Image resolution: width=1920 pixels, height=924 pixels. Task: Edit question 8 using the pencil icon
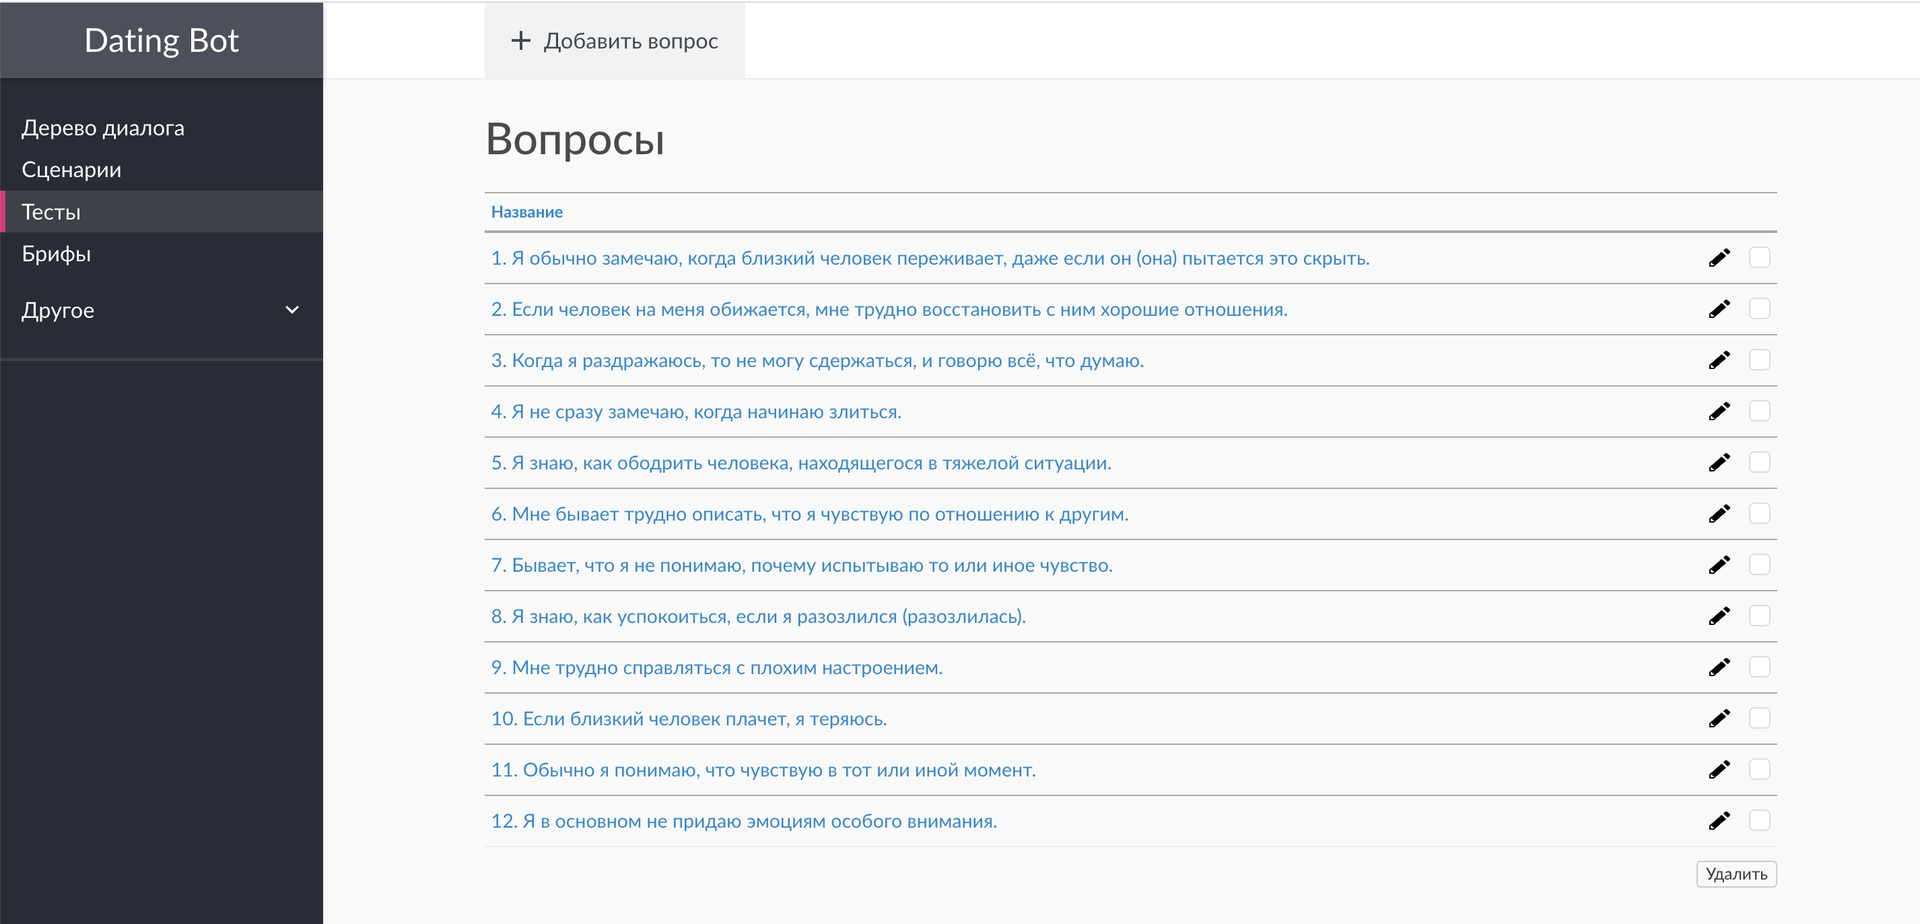point(1719,616)
